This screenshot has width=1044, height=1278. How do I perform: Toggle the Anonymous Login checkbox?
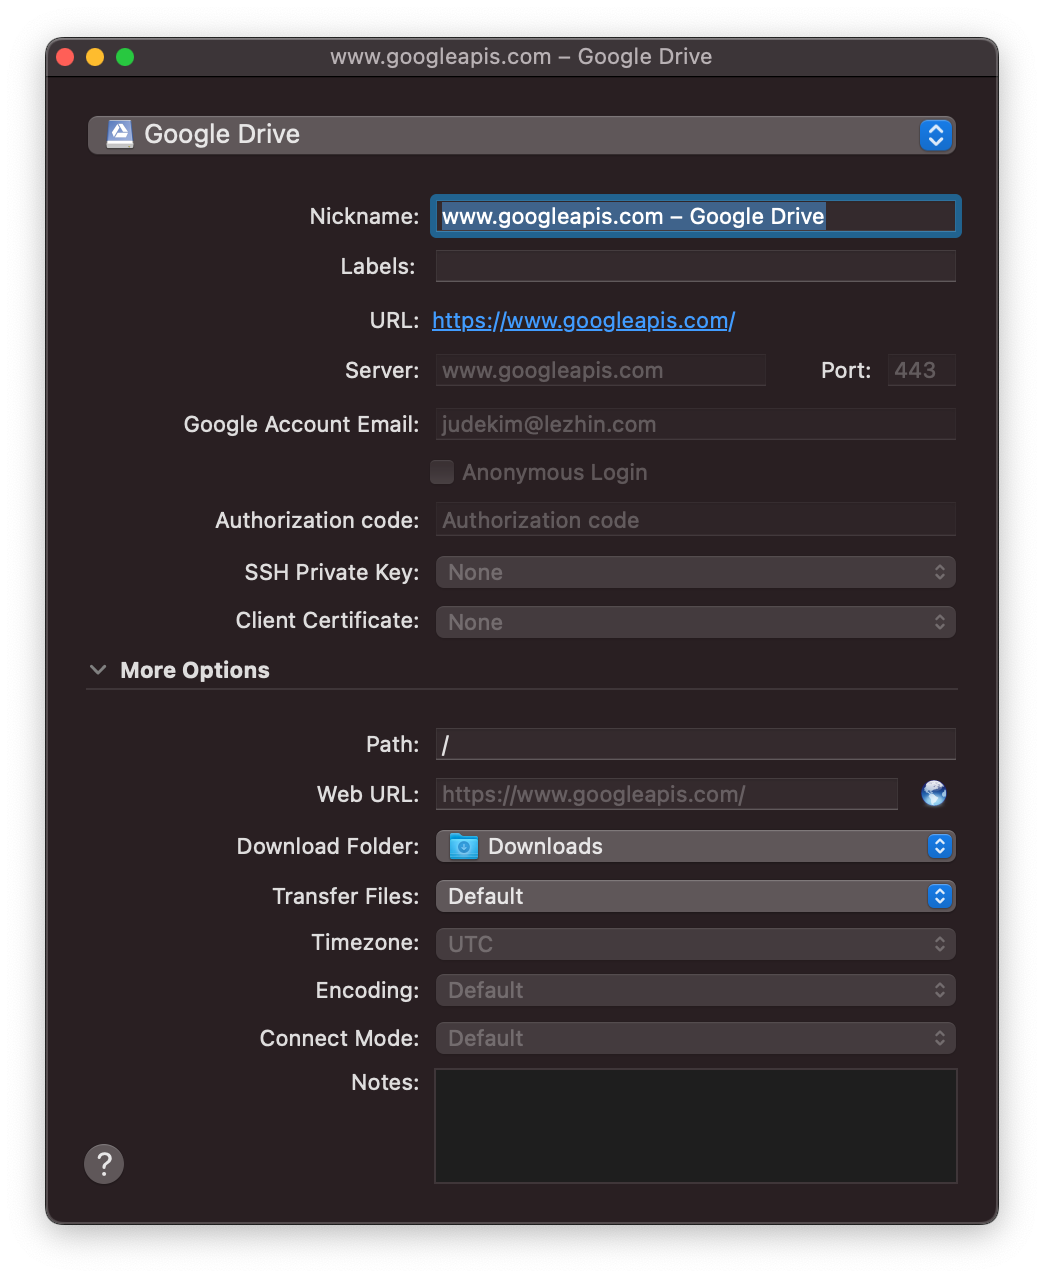click(x=442, y=472)
